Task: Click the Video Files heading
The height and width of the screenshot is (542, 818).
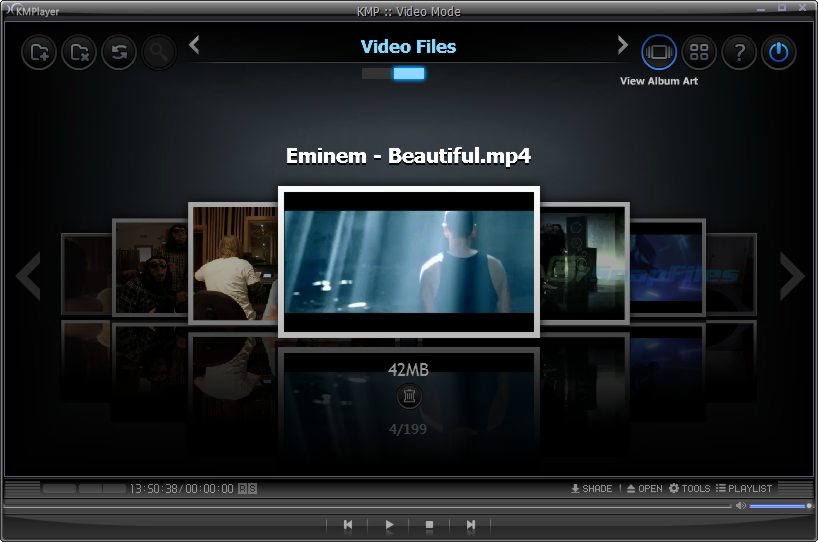Action: point(408,46)
